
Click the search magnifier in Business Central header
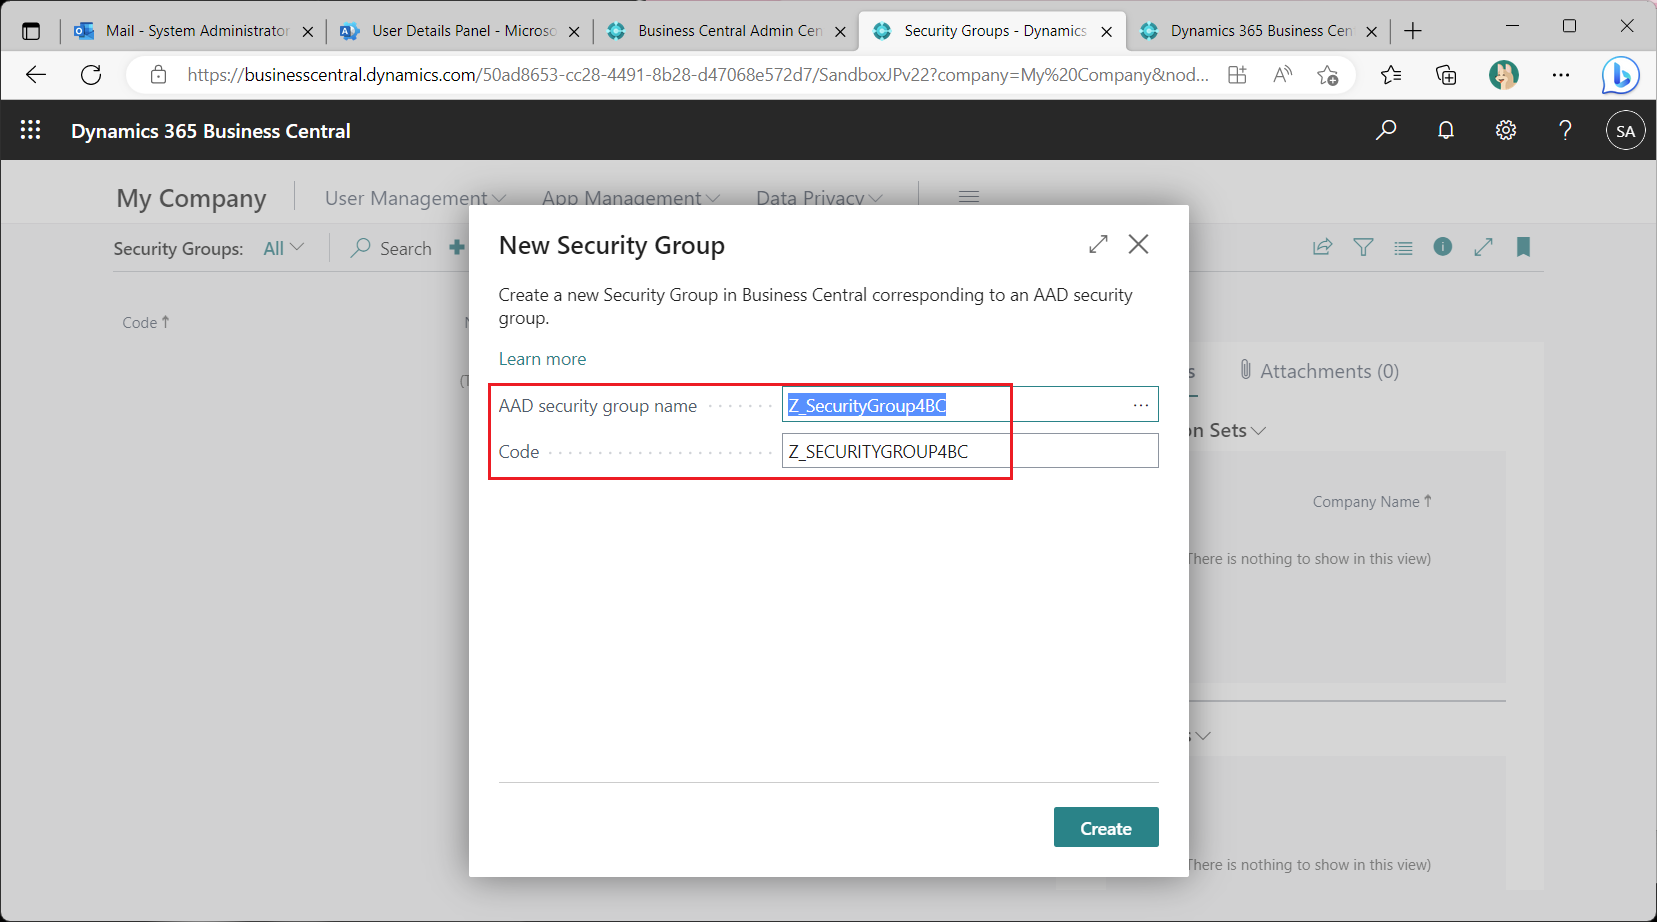pyautogui.click(x=1386, y=130)
